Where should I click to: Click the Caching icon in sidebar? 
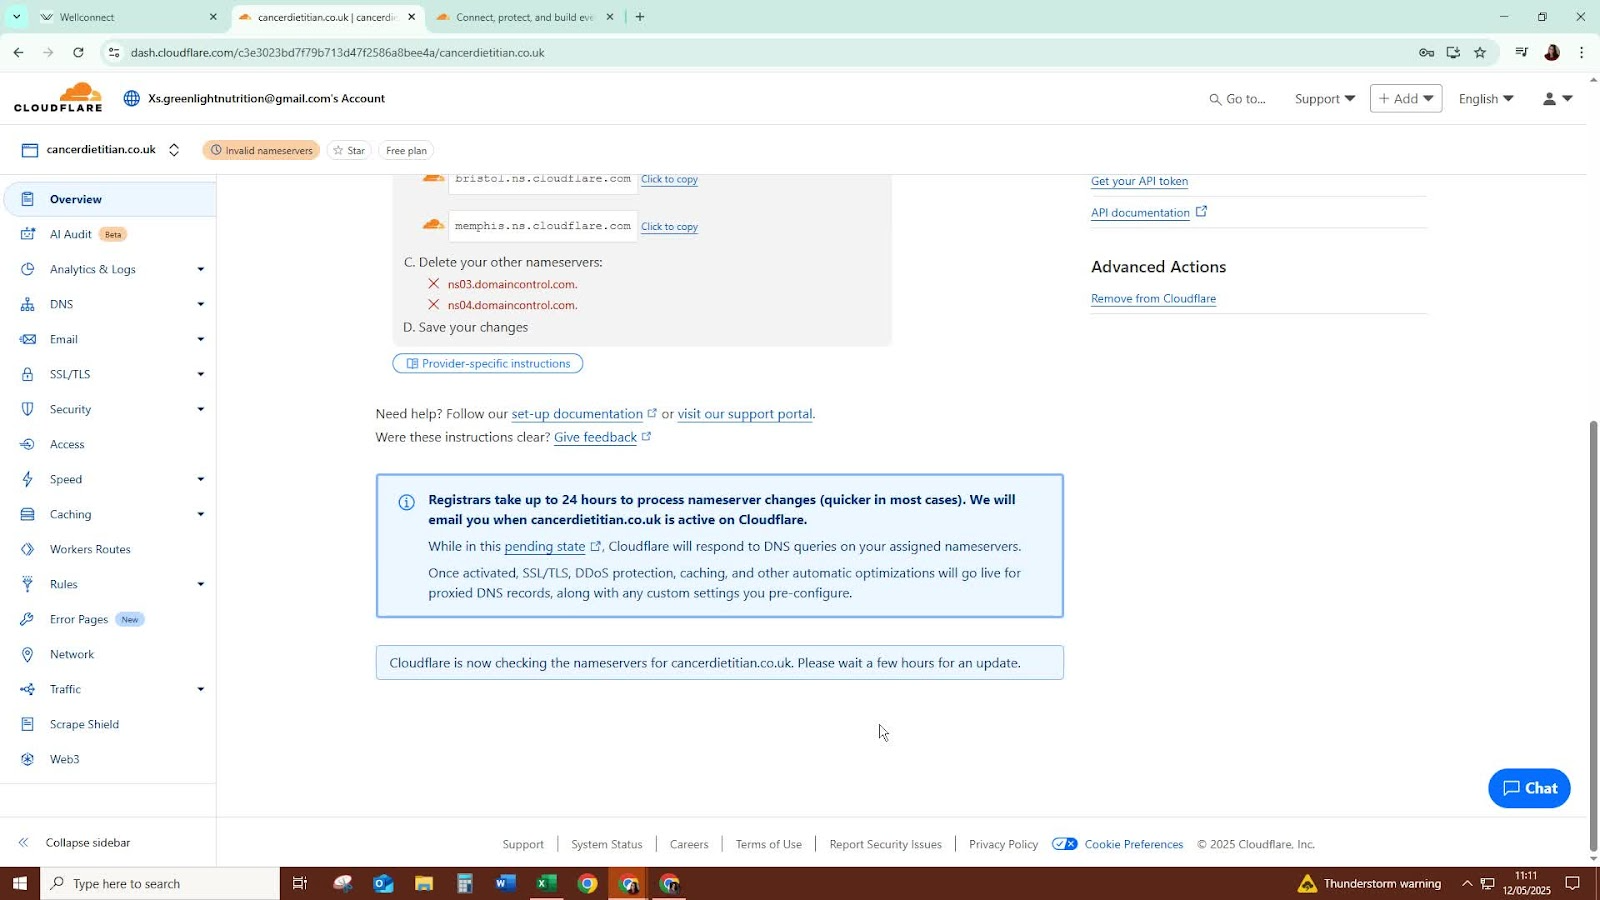[x=28, y=514]
